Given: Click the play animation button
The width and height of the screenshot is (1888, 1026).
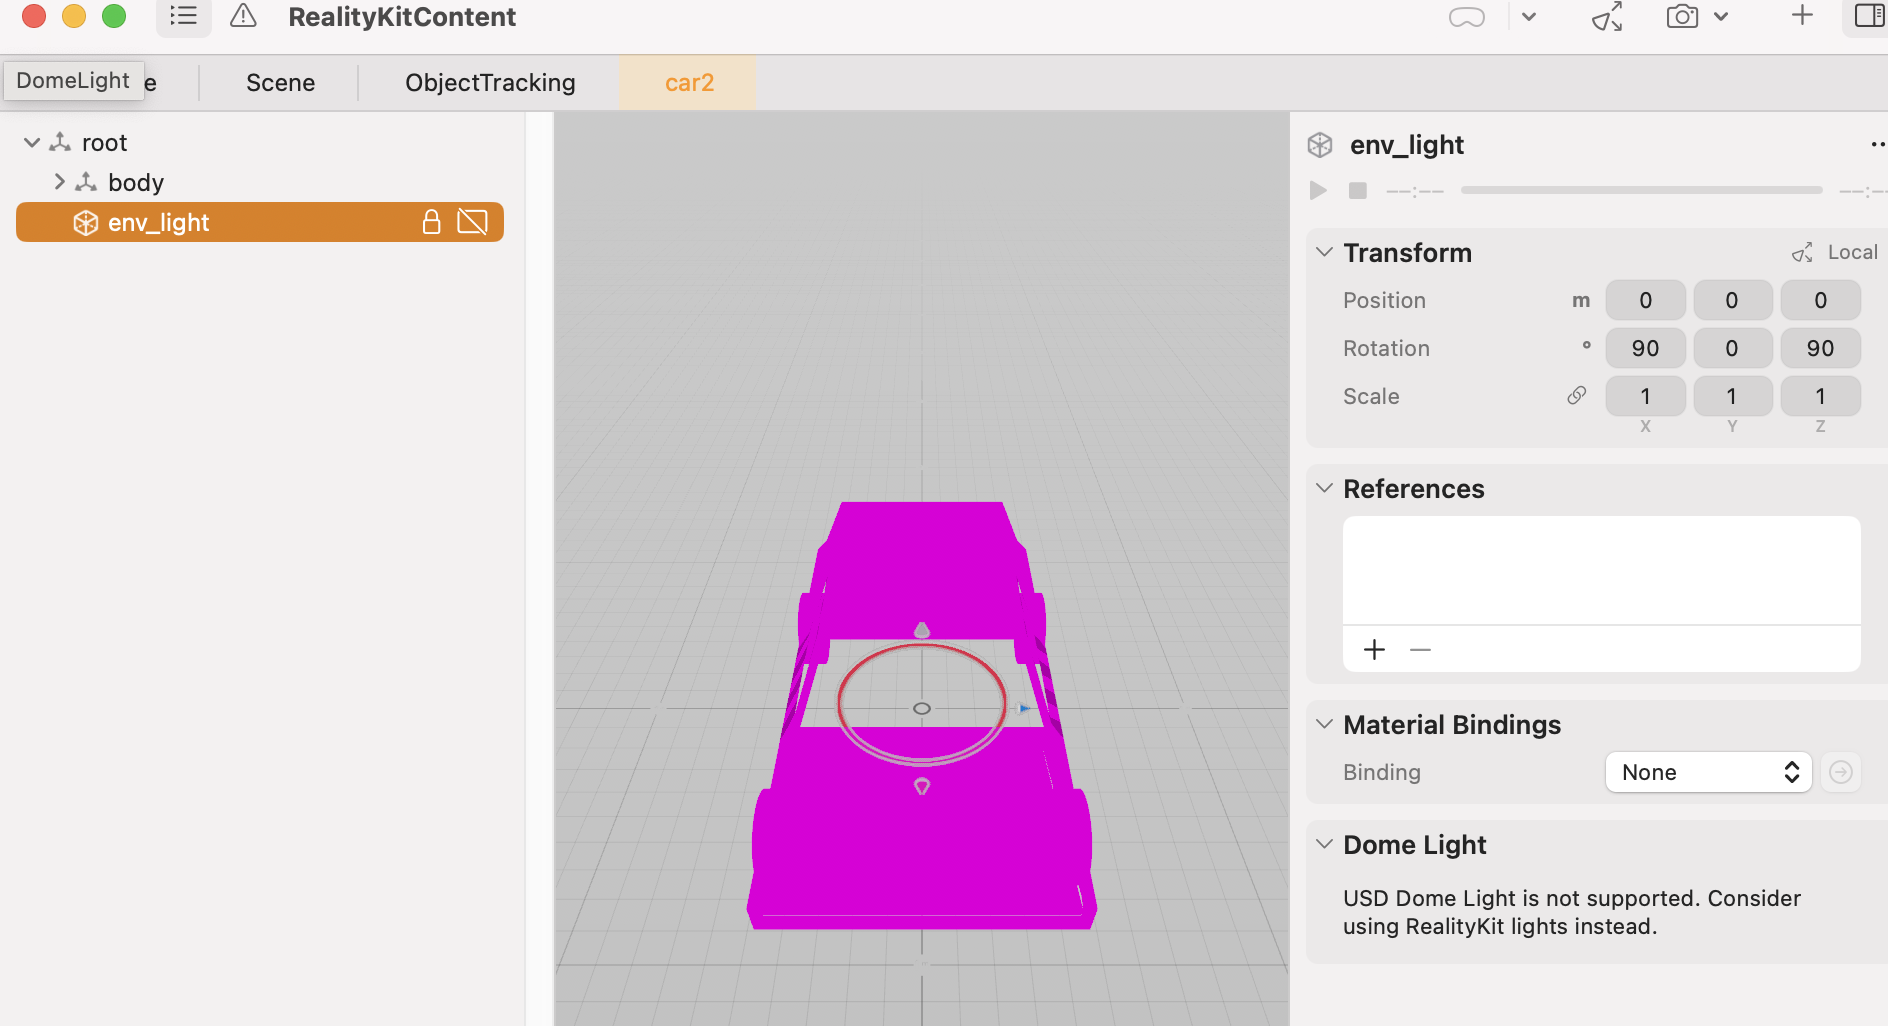Looking at the screenshot, I should [x=1318, y=190].
